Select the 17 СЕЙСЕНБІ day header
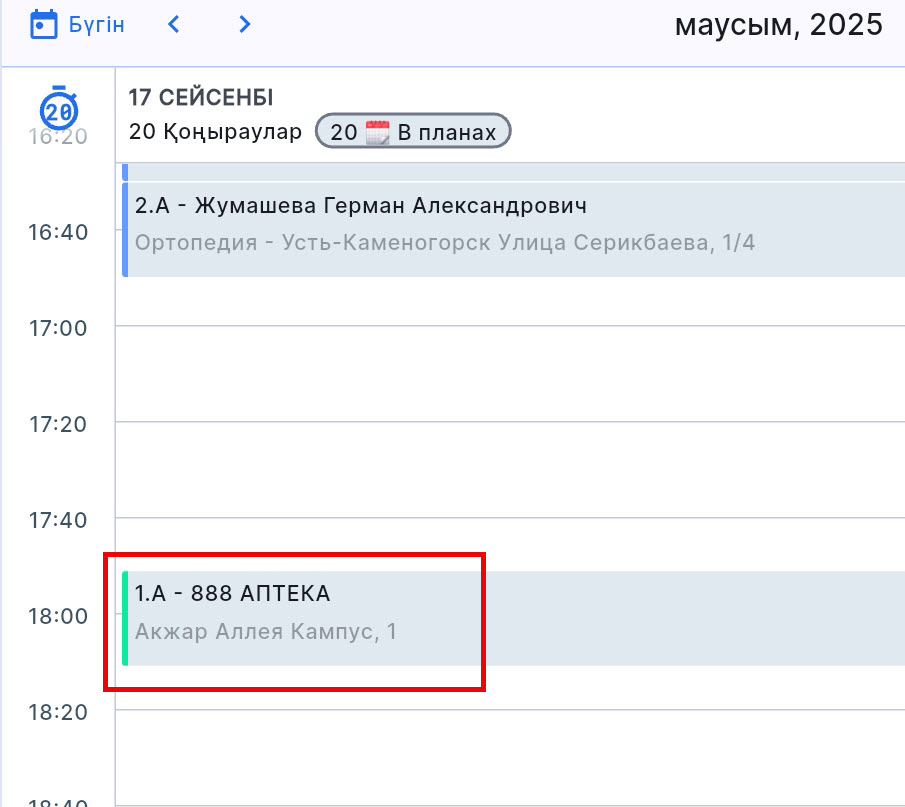This screenshot has width=905, height=807. (x=201, y=98)
